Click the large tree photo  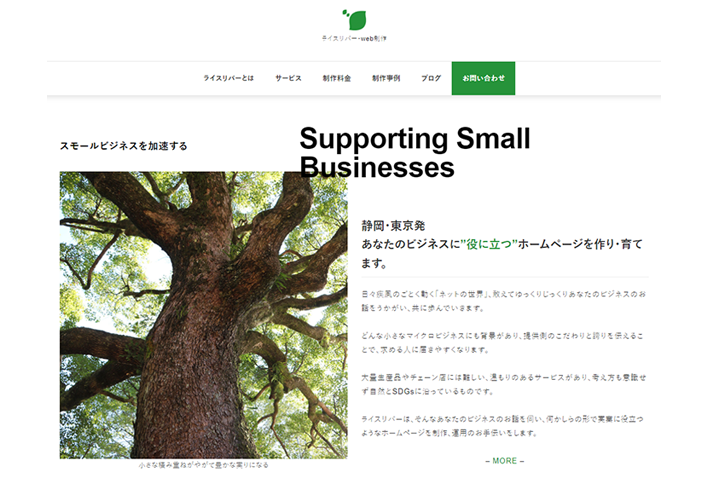(203, 315)
